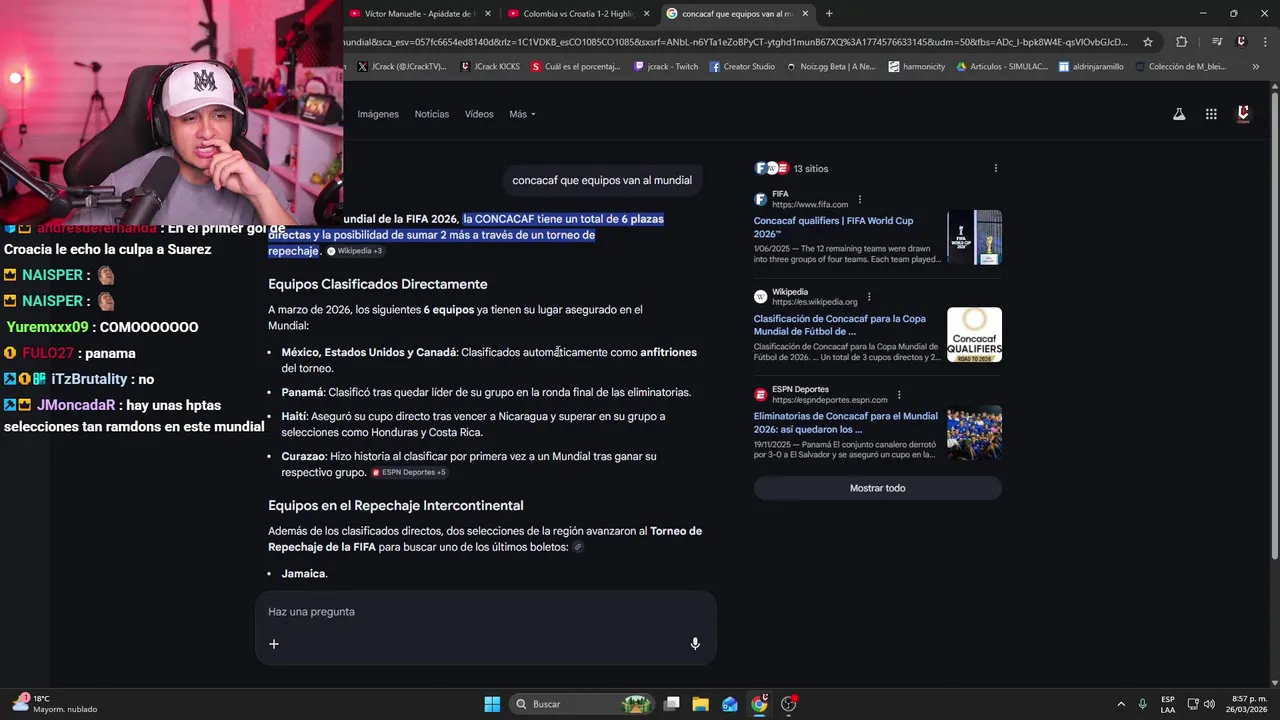The height and width of the screenshot is (720, 1280).
Task: Open network icon in system tray
Action: 1193,704
